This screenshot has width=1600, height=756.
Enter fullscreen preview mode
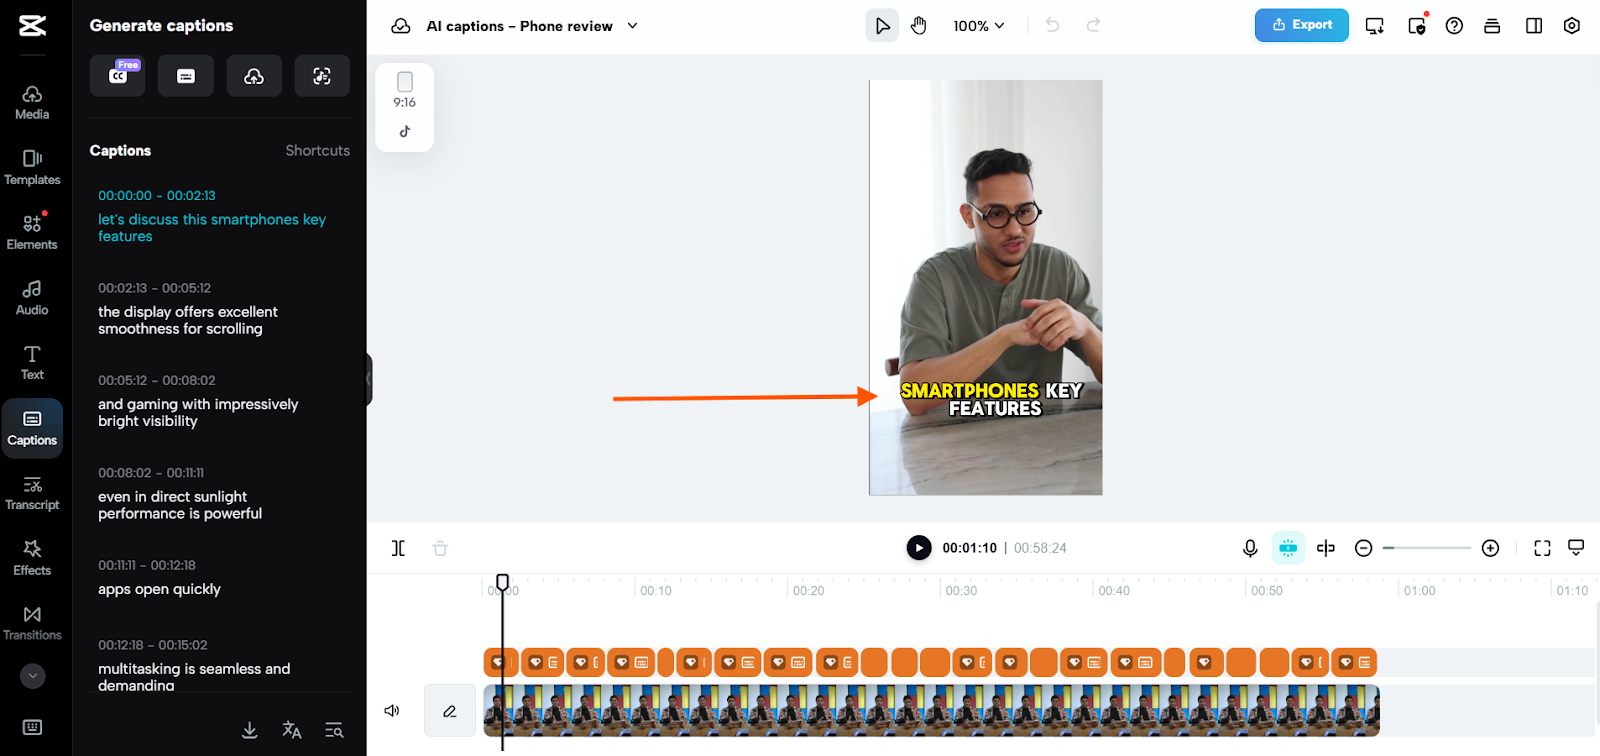(x=1542, y=548)
